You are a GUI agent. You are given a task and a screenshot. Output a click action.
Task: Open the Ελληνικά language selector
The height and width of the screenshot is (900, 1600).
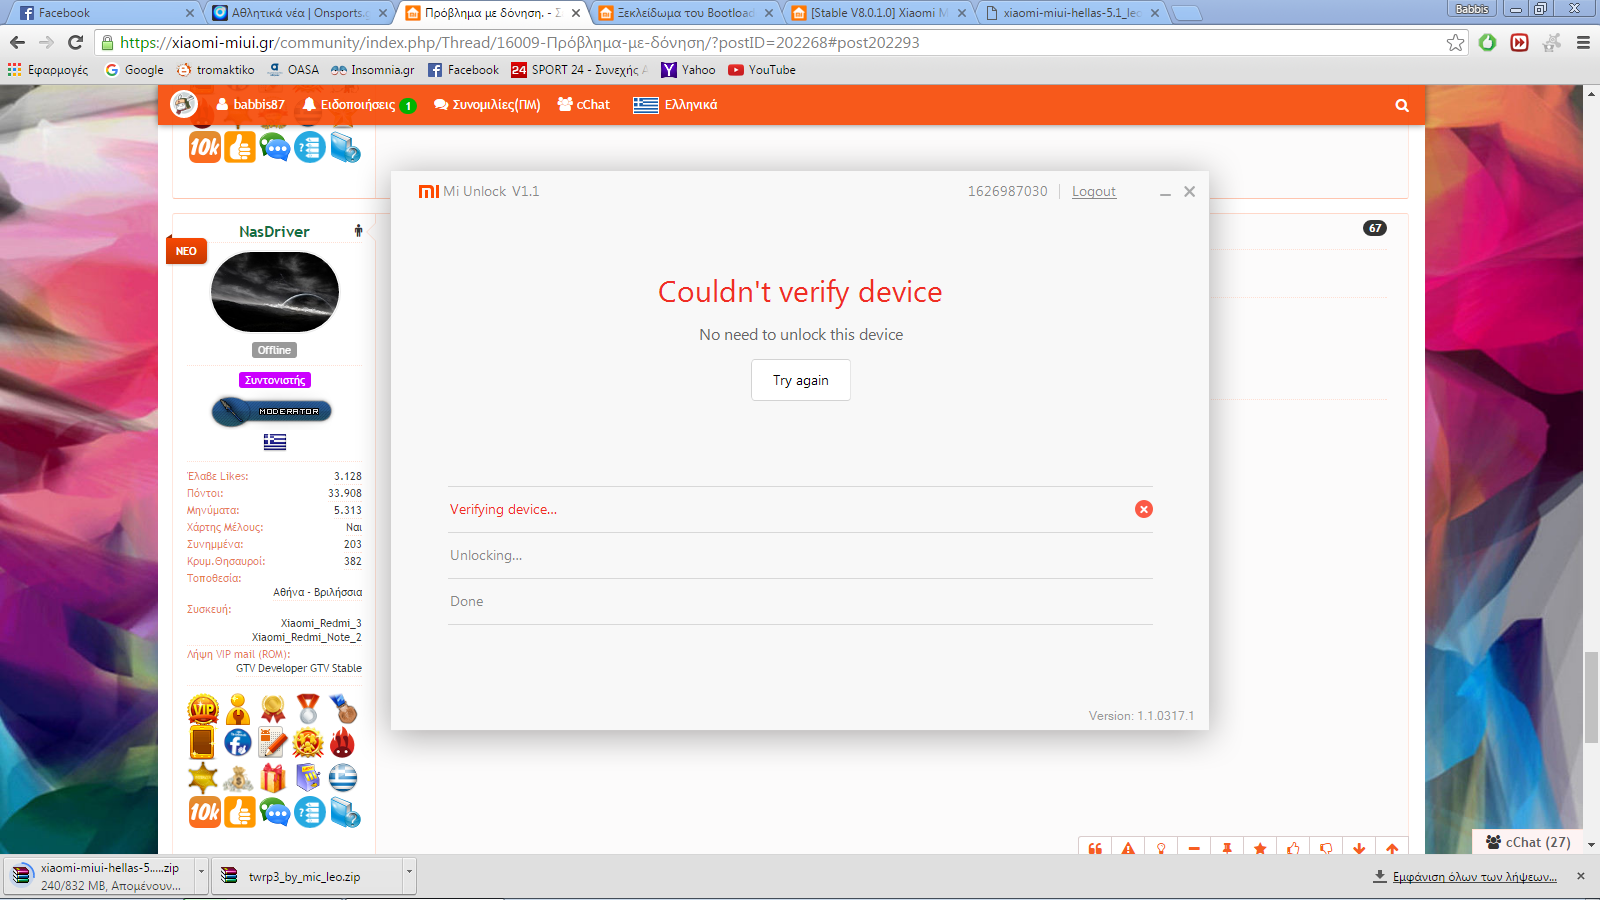[x=675, y=105]
